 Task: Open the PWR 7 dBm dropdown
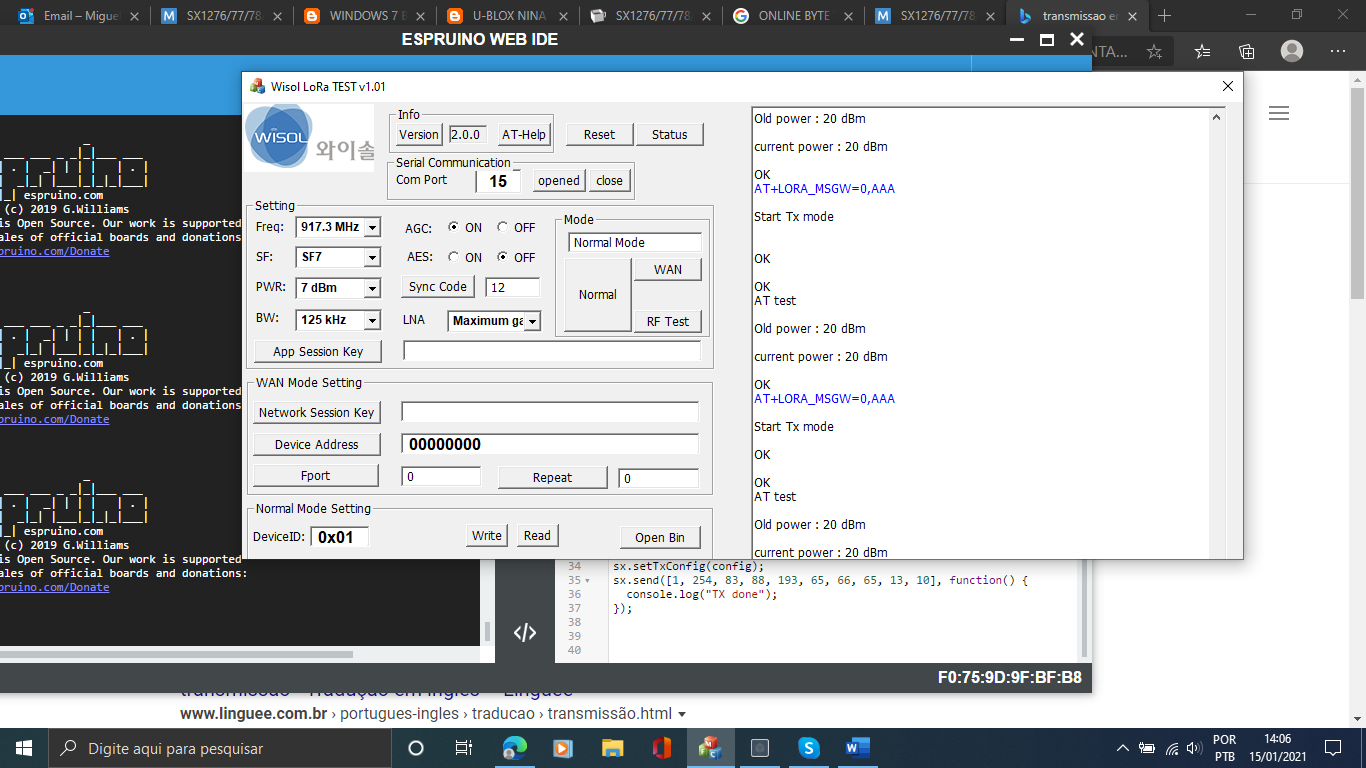point(373,288)
